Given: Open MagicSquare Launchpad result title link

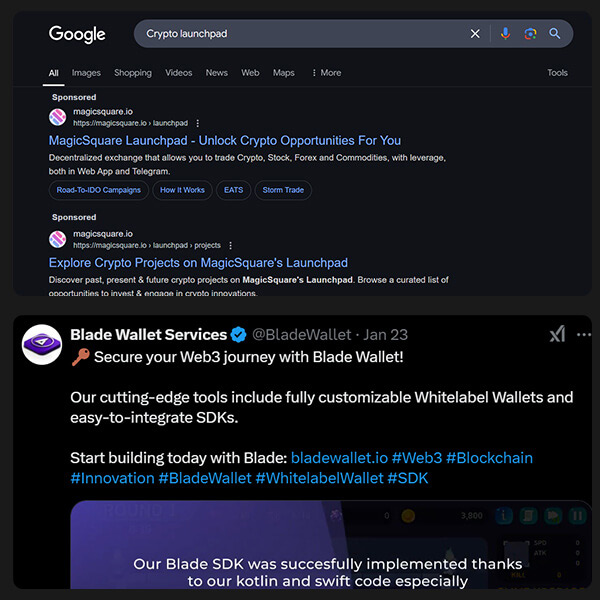Looking at the screenshot, I should coord(225,141).
